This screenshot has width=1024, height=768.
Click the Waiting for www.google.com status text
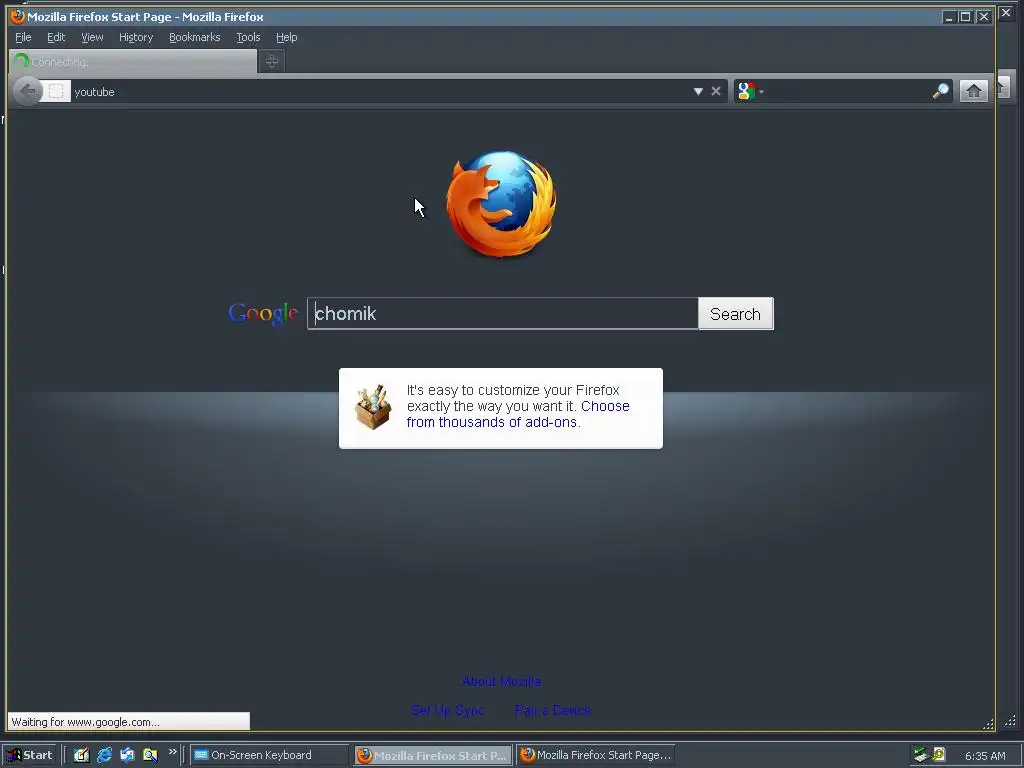click(x=86, y=722)
